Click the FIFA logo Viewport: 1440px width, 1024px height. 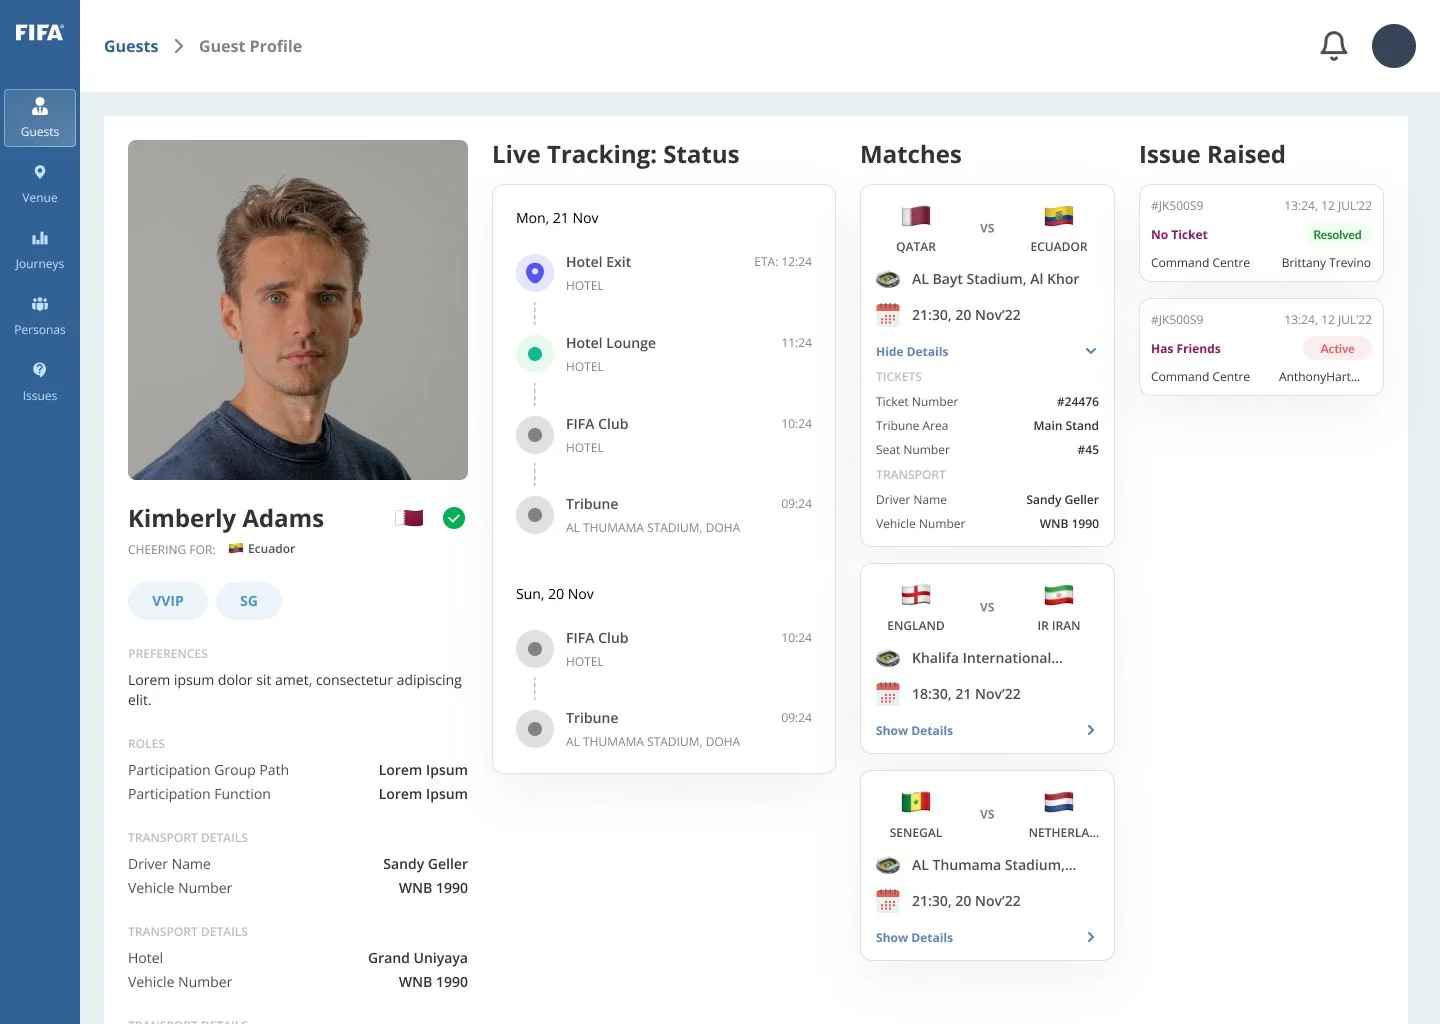coord(39,33)
